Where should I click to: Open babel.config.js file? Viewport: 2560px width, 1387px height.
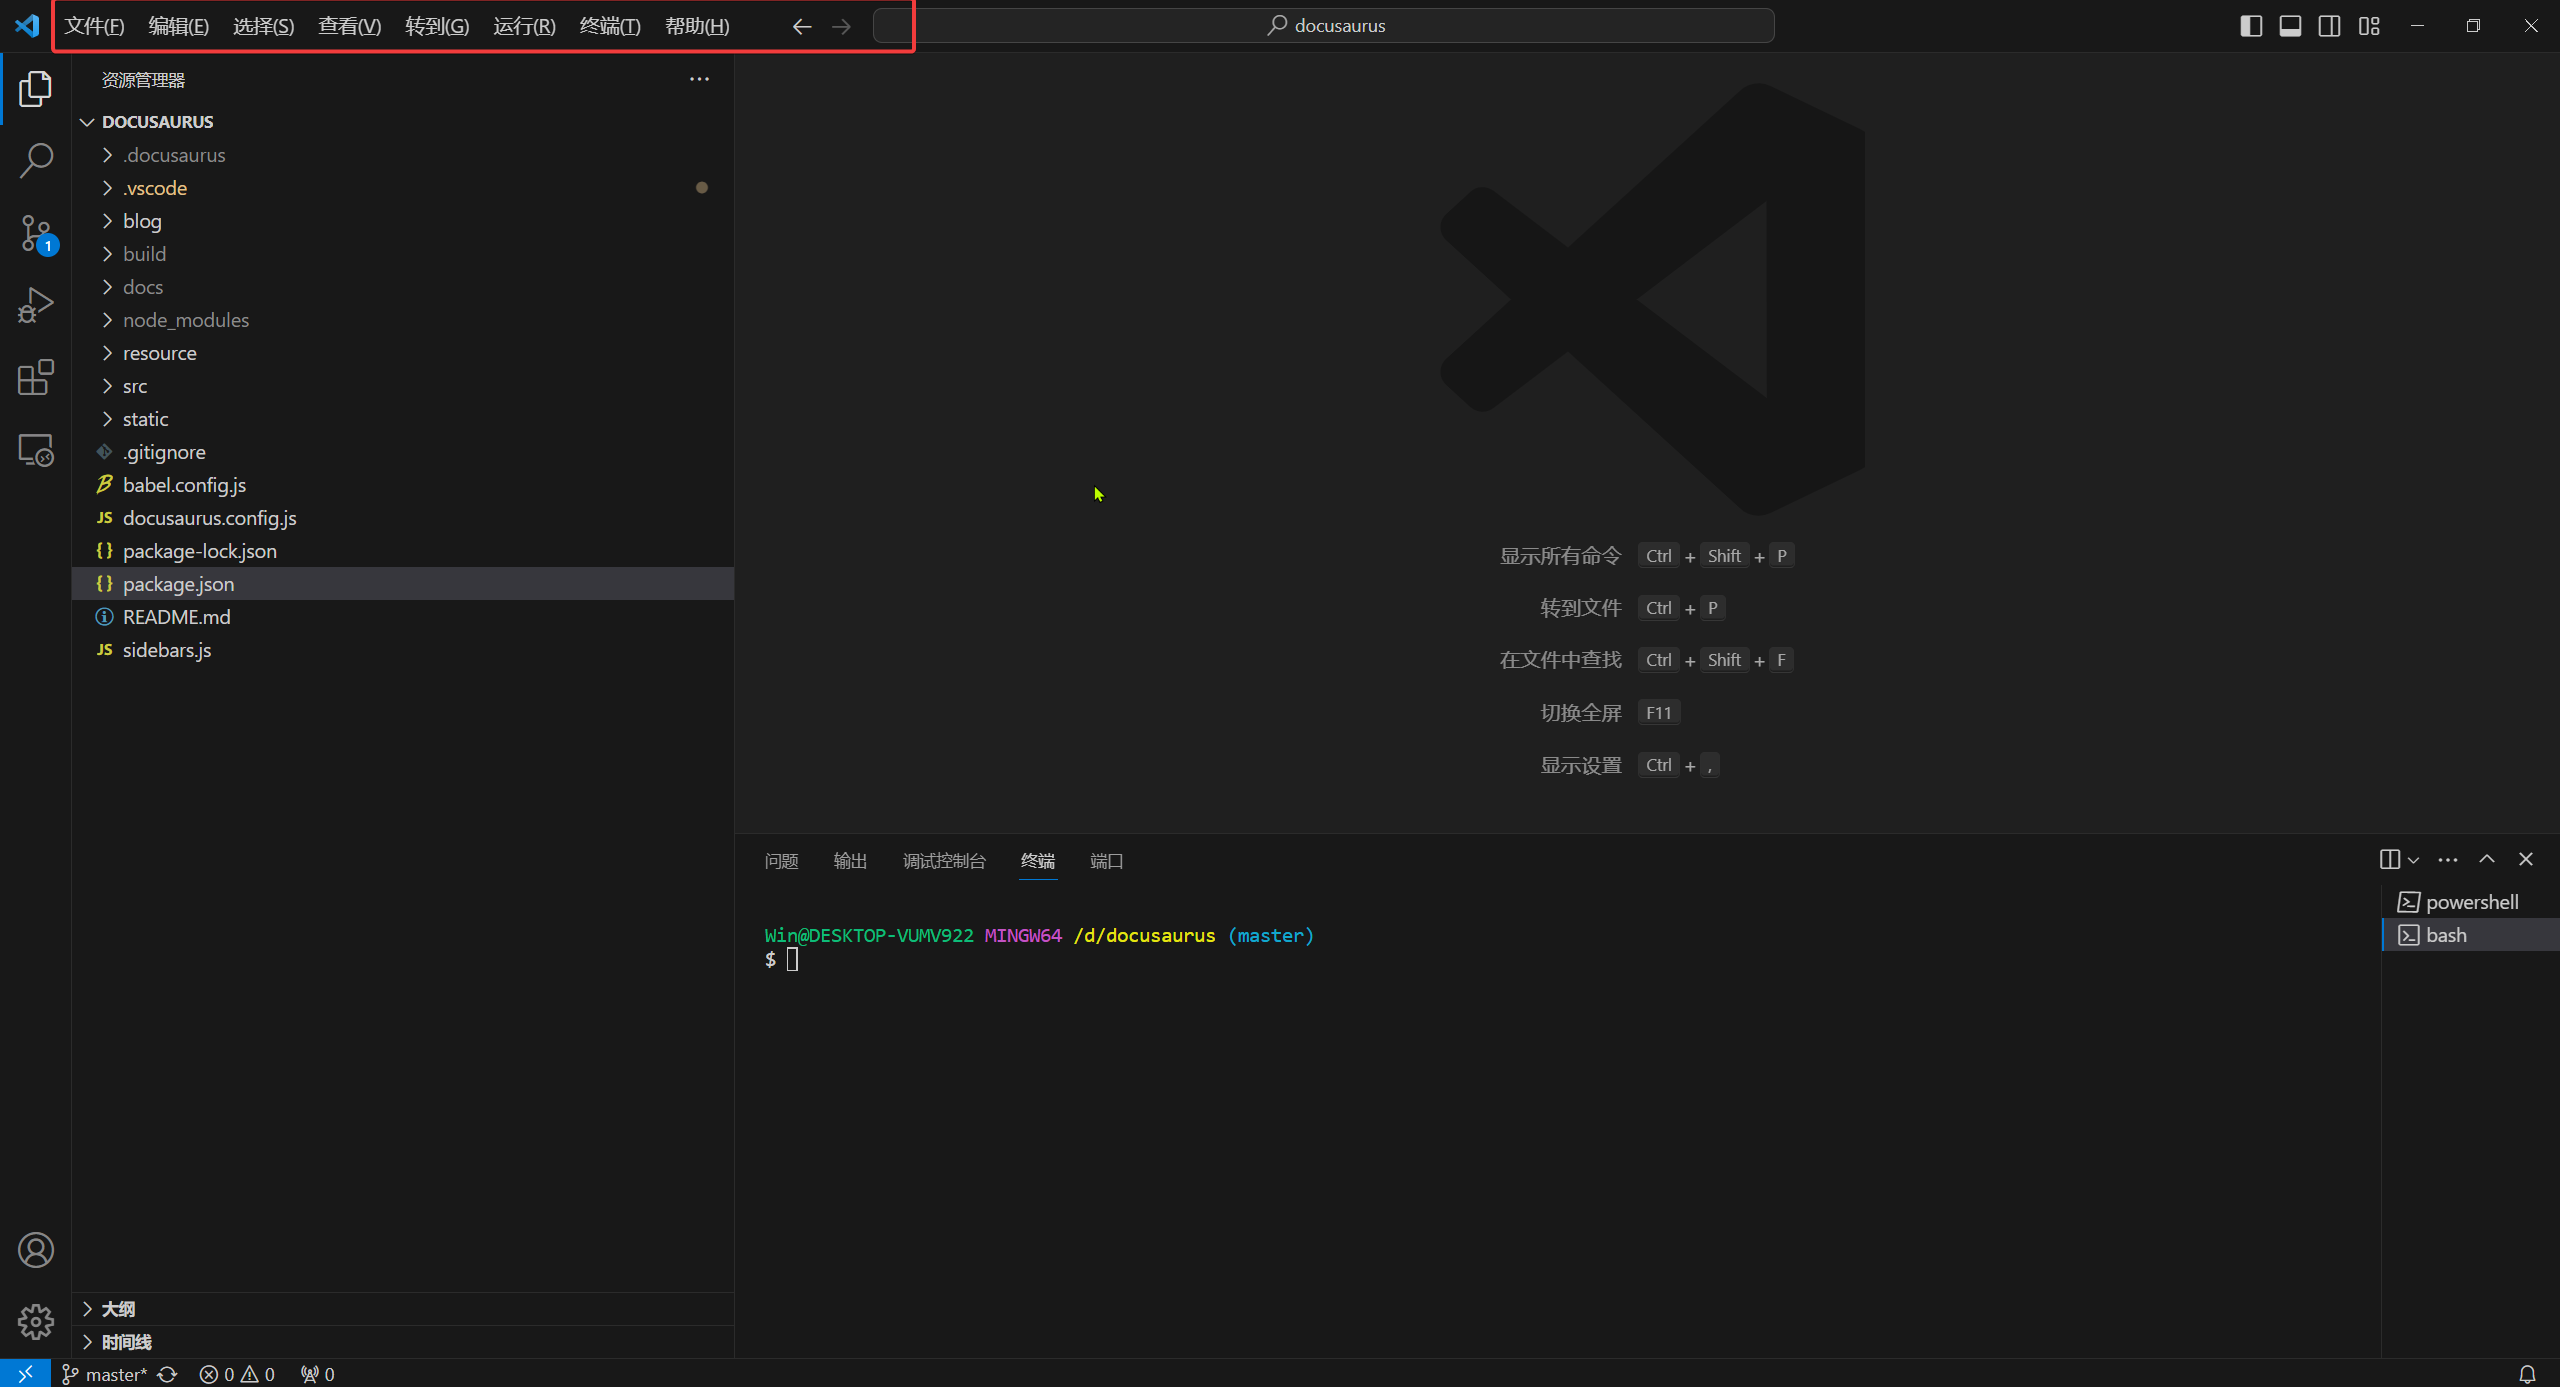pyautogui.click(x=403, y=485)
